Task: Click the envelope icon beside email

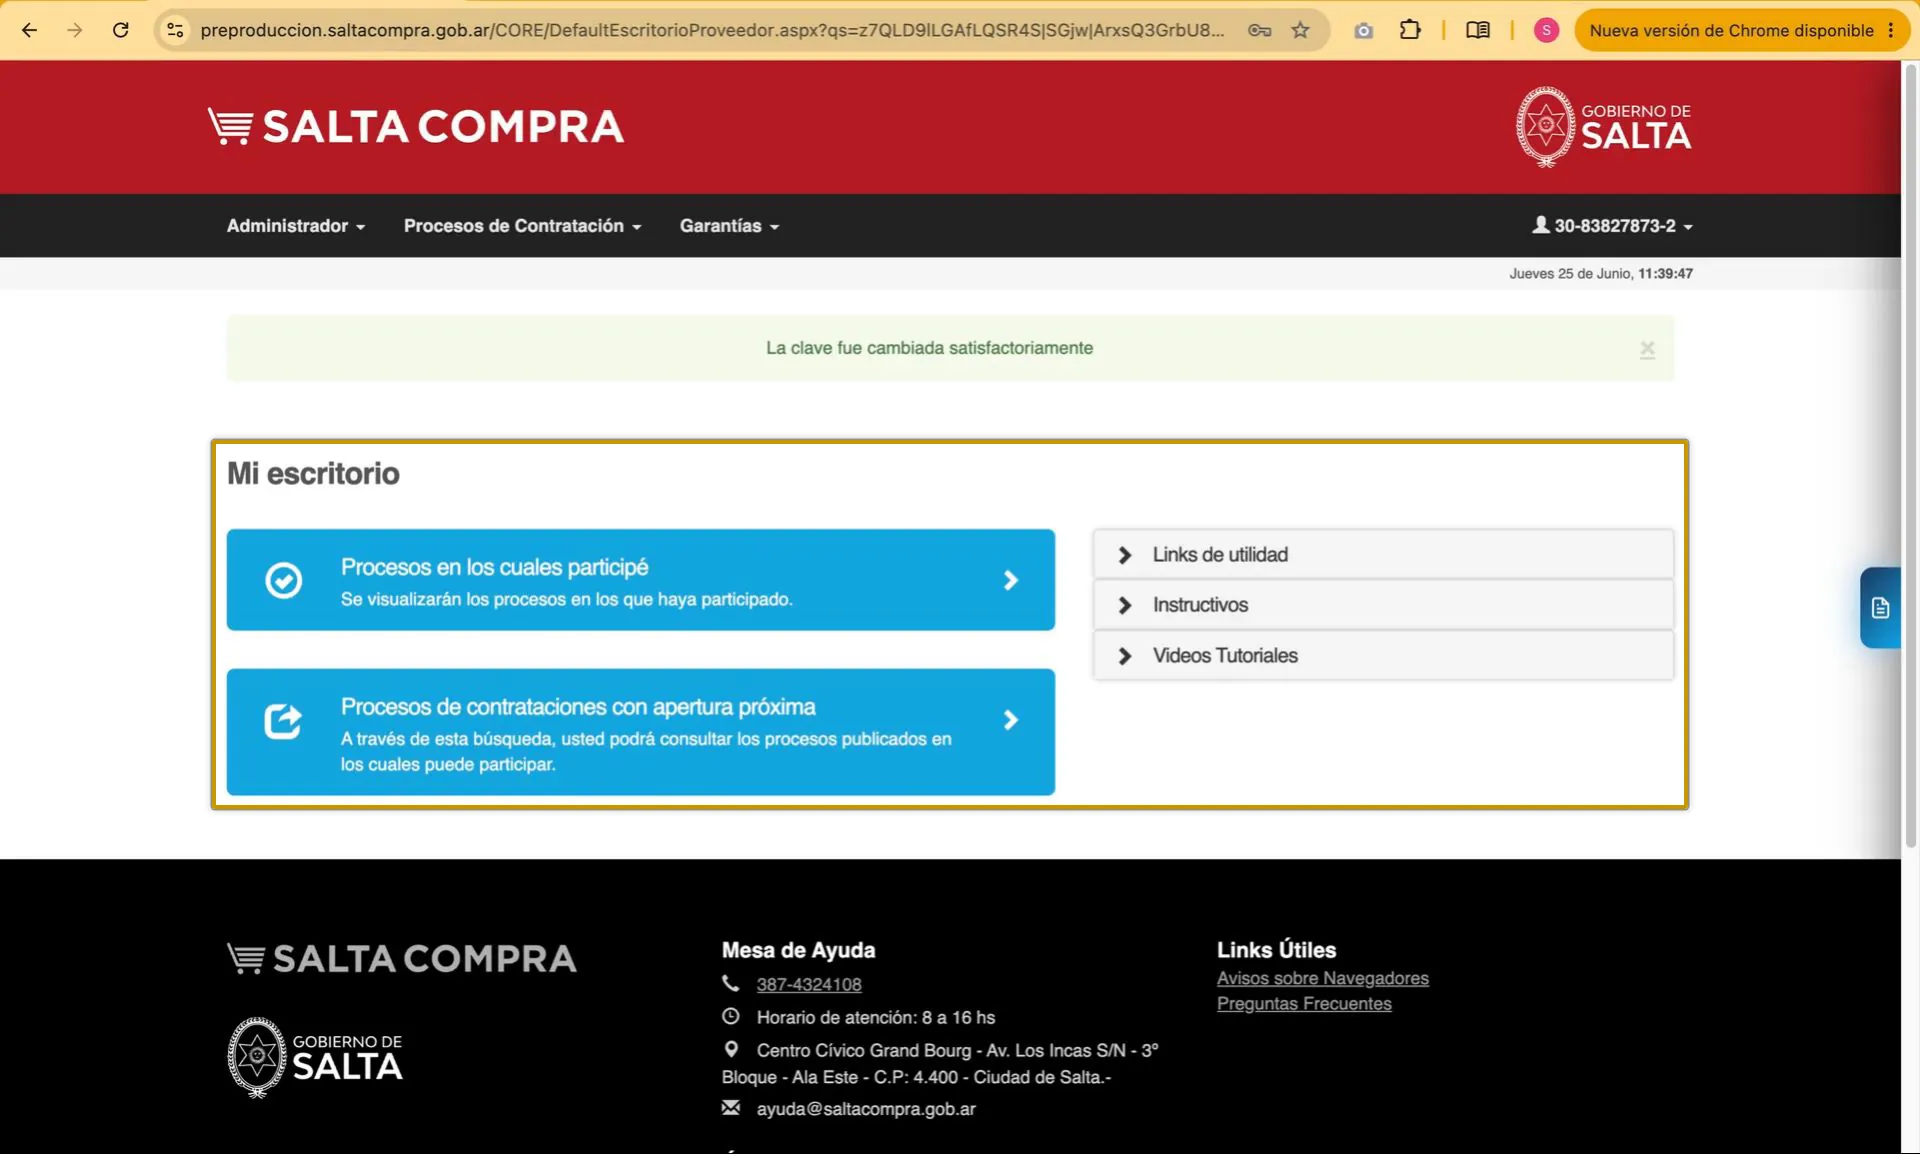Action: (x=731, y=1108)
